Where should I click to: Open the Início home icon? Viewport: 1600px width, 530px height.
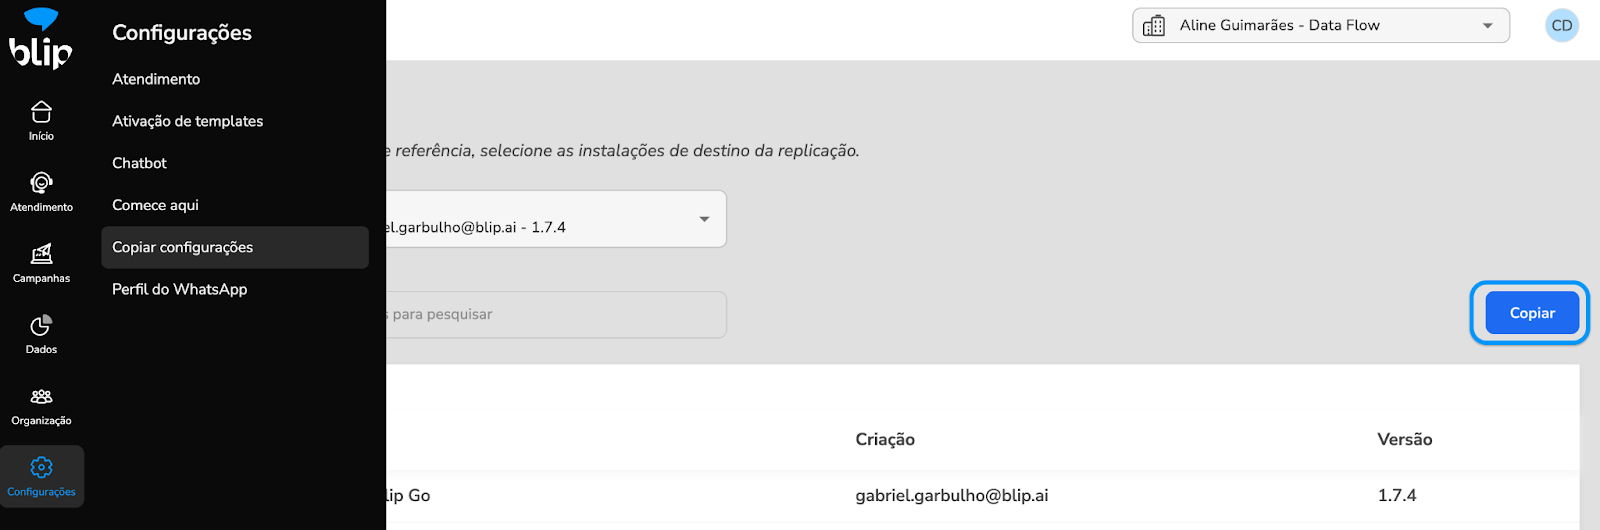[x=41, y=112]
